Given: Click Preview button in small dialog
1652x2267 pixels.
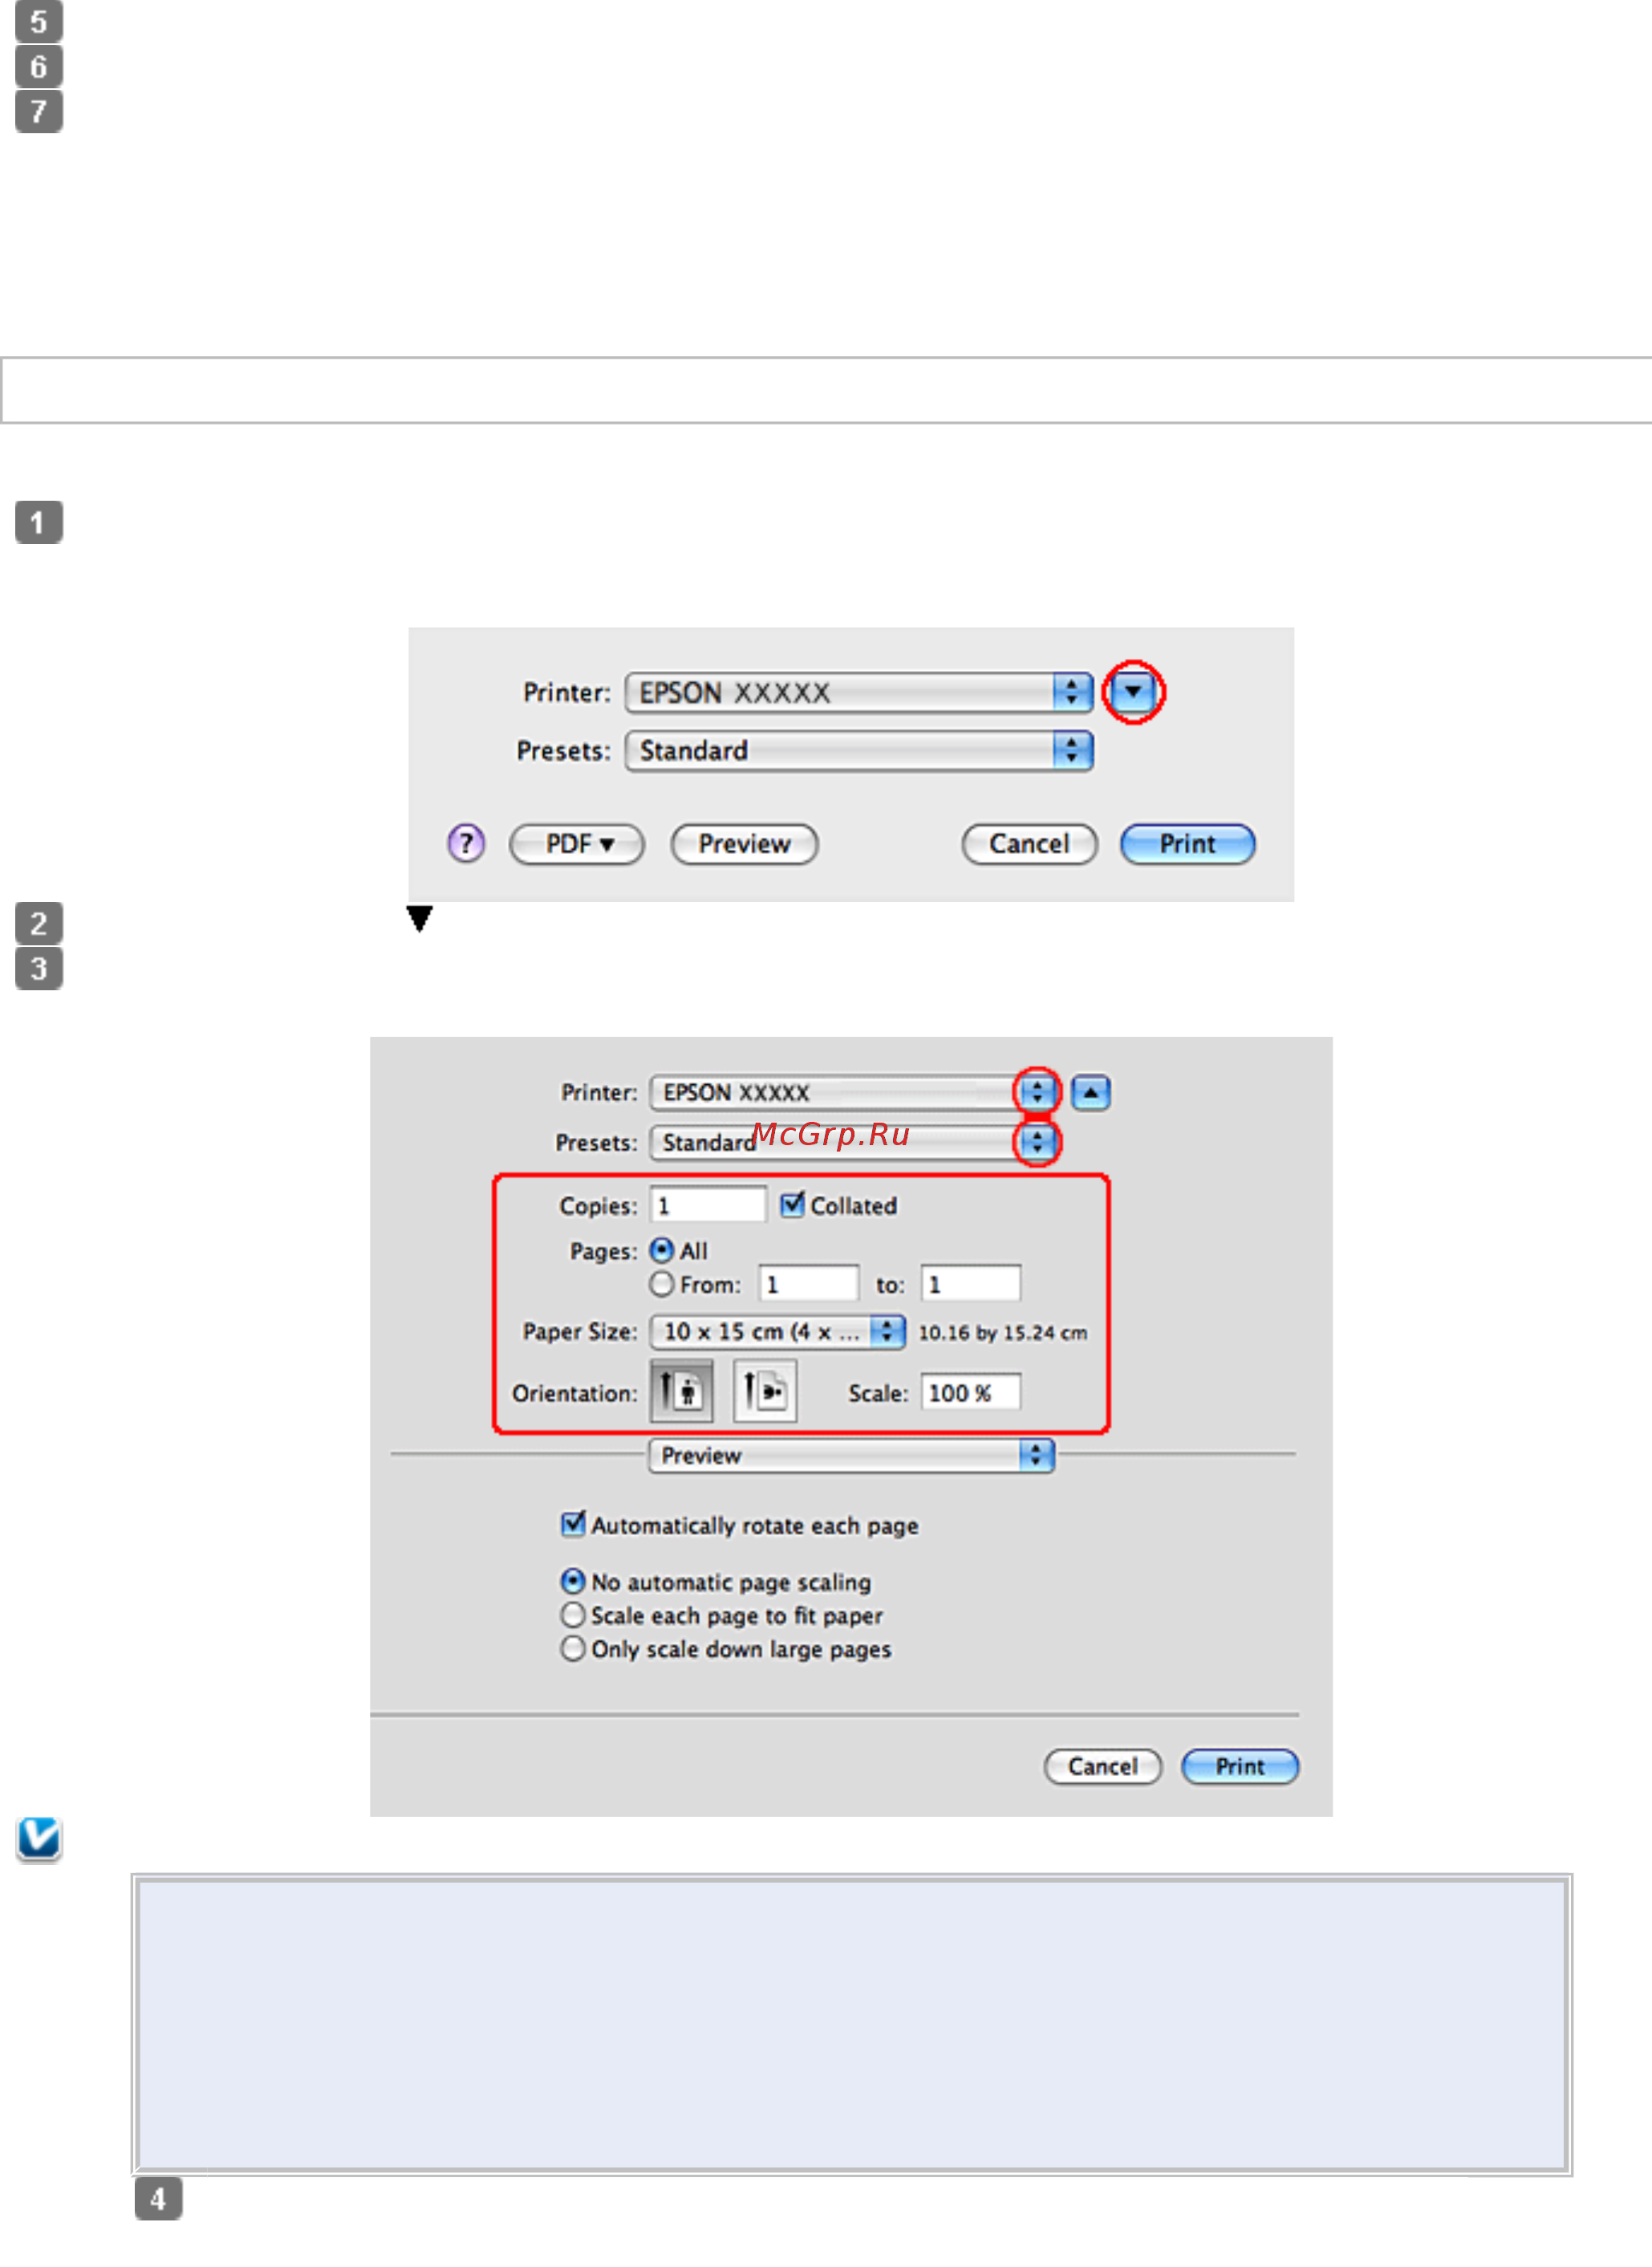Looking at the screenshot, I should pos(744,844).
